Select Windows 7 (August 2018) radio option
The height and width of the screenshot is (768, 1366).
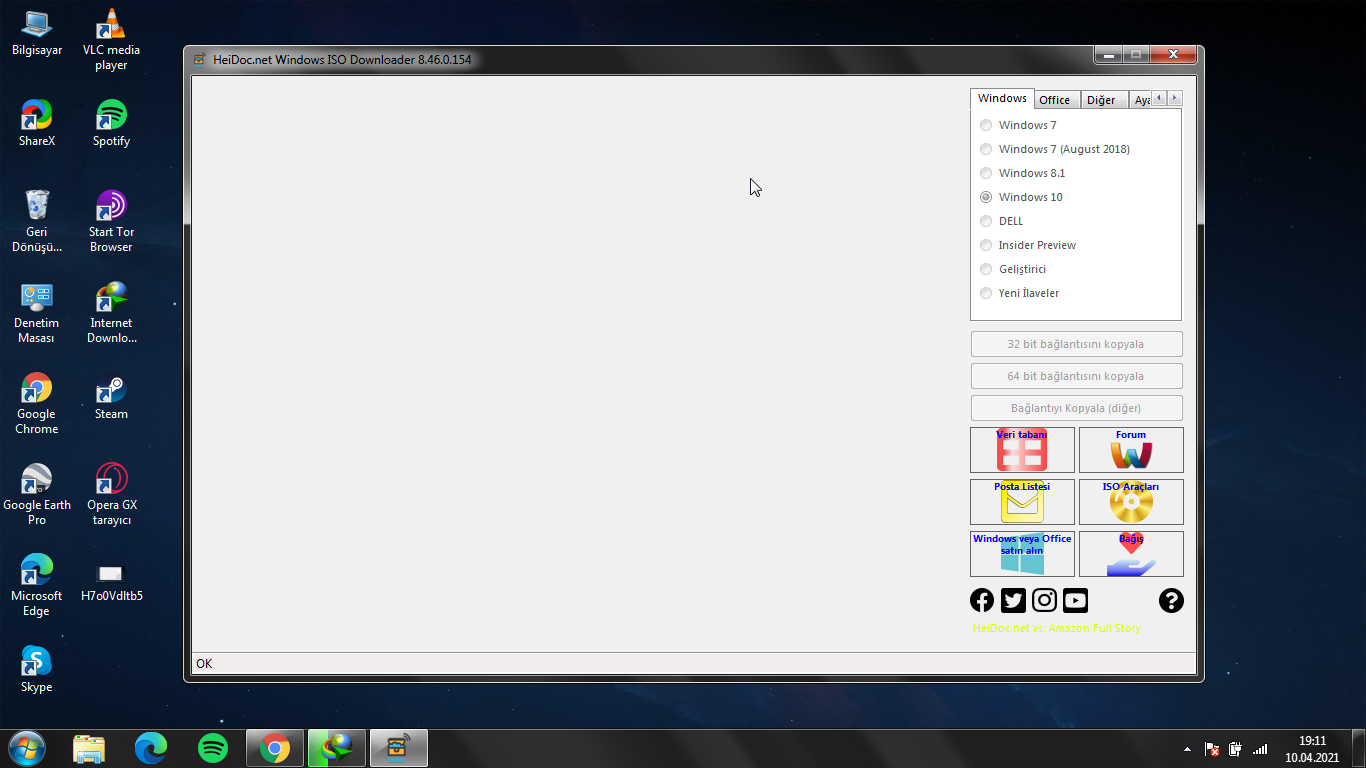(986, 149)
